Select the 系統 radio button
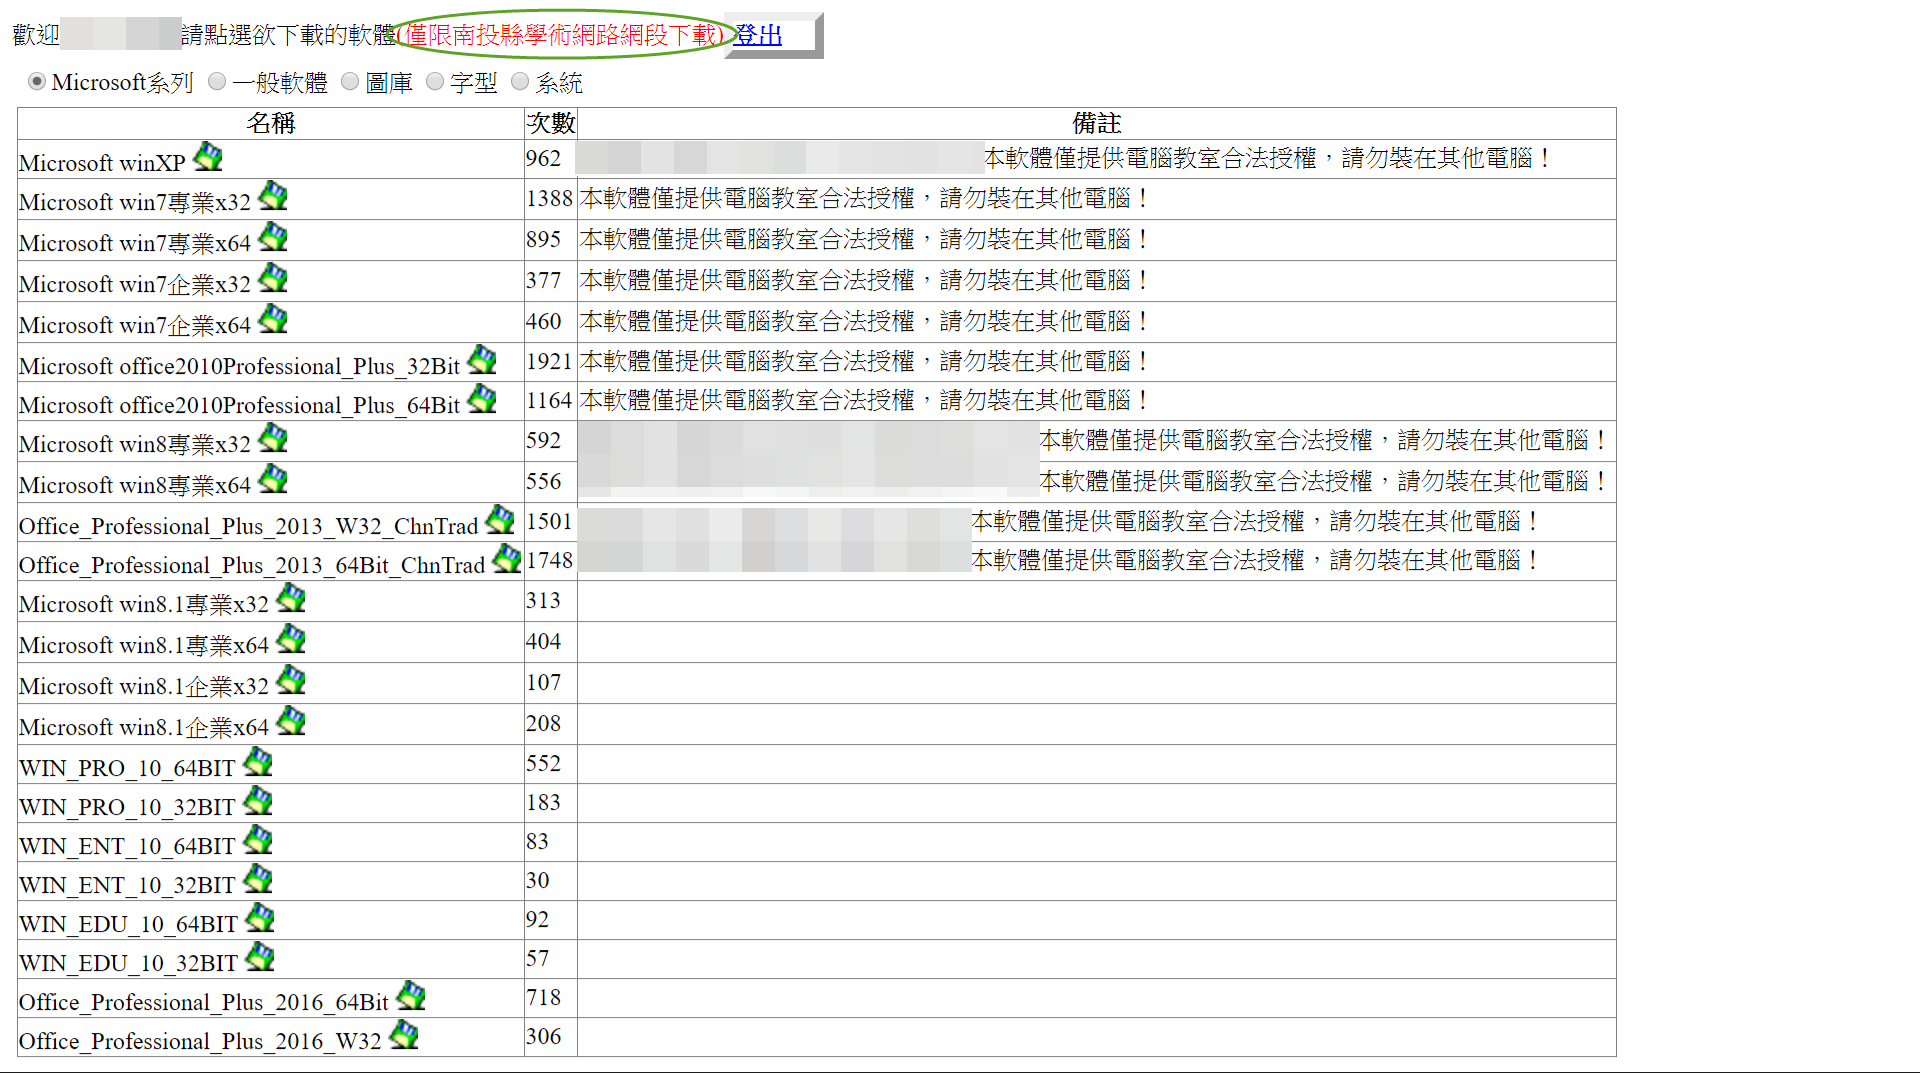 [x=520, y=82]
